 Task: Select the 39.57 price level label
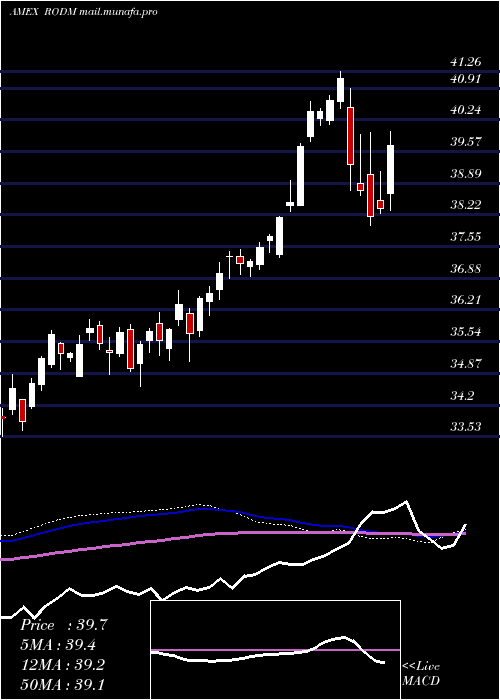pyautogui.click(x=466, y=142)
